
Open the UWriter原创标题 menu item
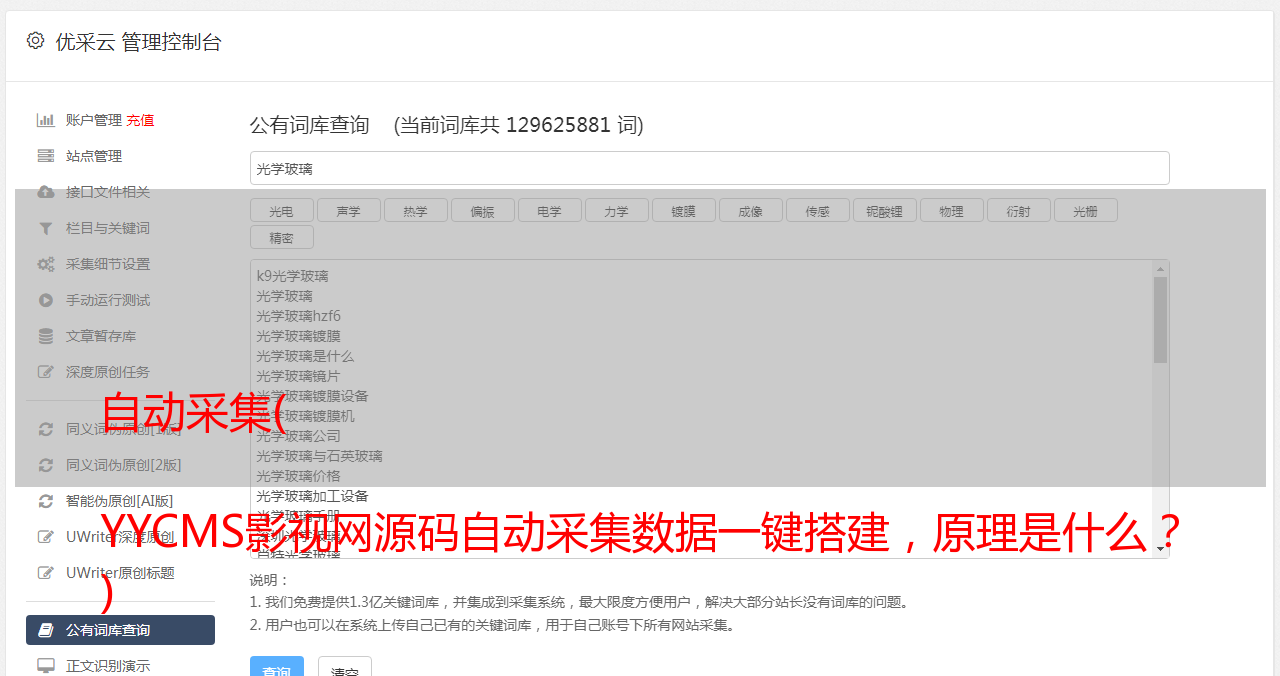[120, 573]
